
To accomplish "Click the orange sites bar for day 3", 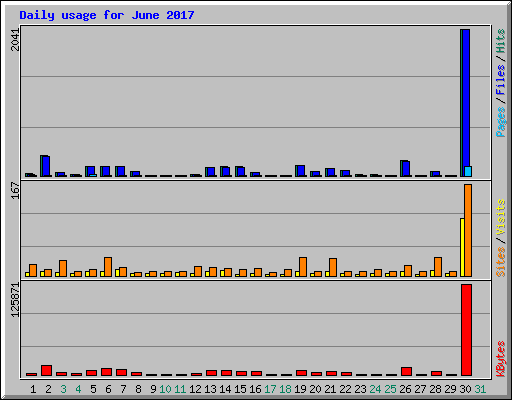I will pyautogui.click(x=63, y=268).
